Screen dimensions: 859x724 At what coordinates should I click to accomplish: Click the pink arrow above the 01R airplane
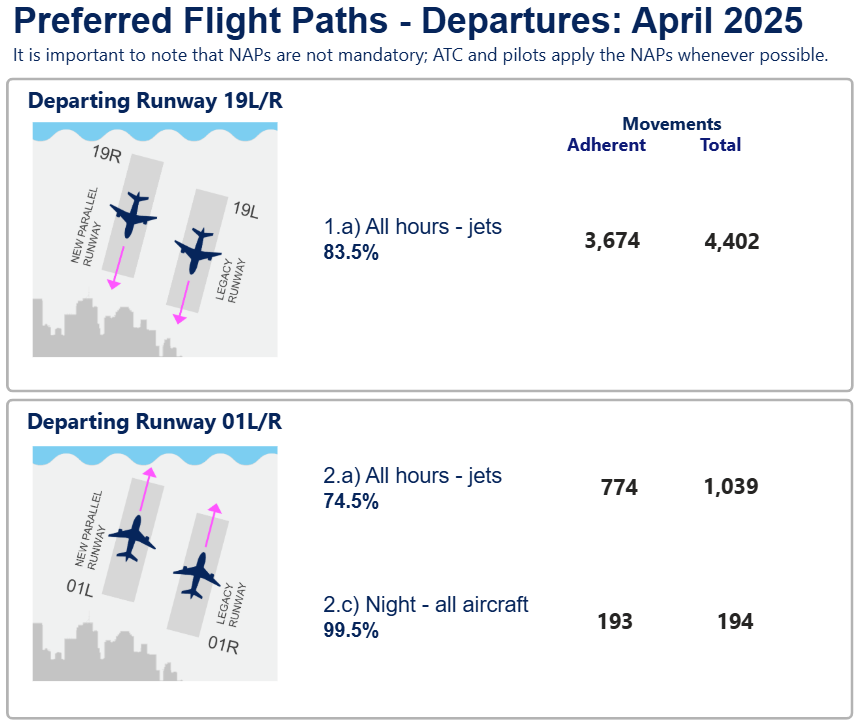(213, 525)
